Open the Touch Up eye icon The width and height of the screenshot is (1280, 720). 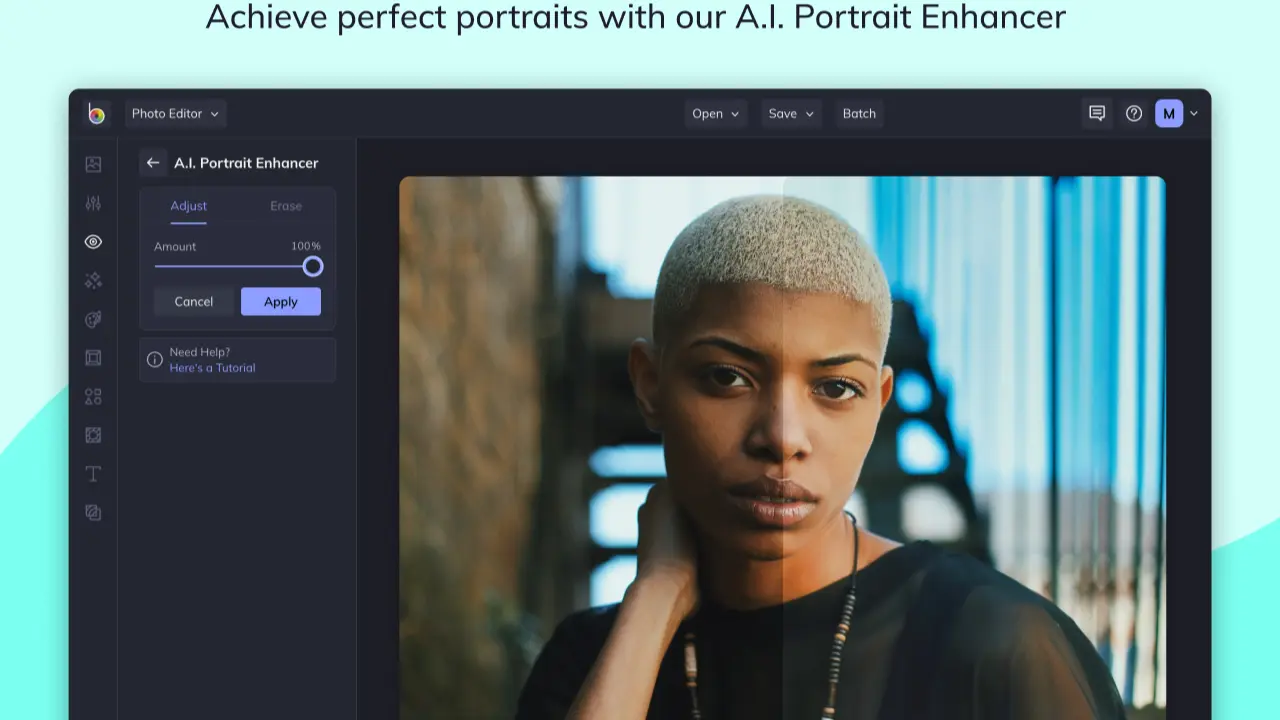click(93, 242)
